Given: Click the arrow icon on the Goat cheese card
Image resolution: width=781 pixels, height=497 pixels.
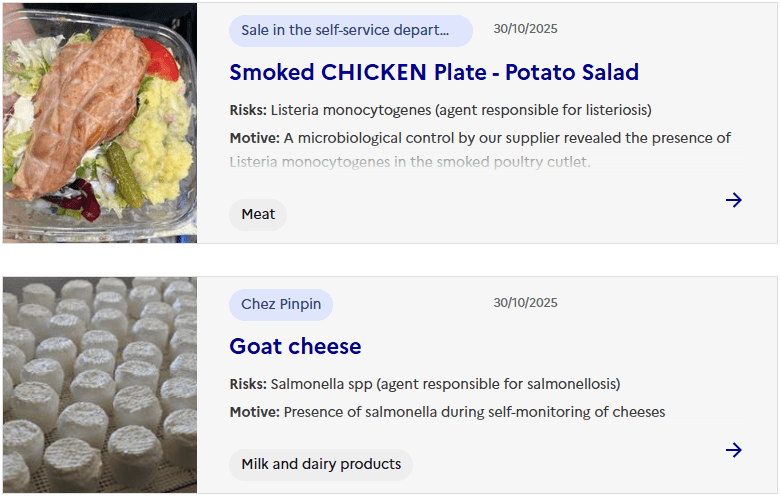Looking at the screenshot, I should [734, 450].
